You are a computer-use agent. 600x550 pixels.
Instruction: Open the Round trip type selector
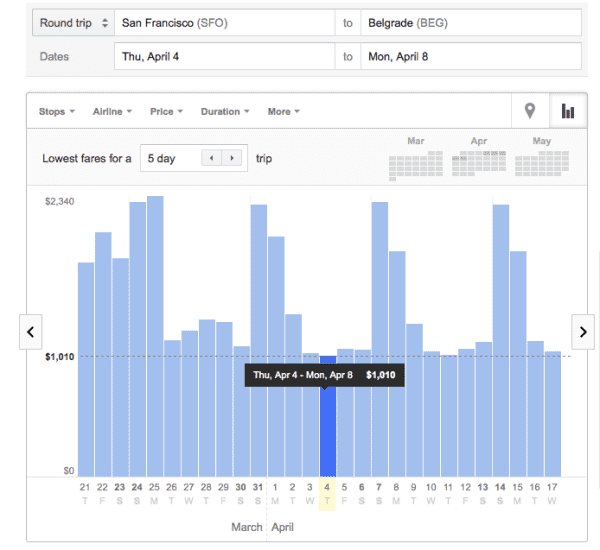coord(71,22)
